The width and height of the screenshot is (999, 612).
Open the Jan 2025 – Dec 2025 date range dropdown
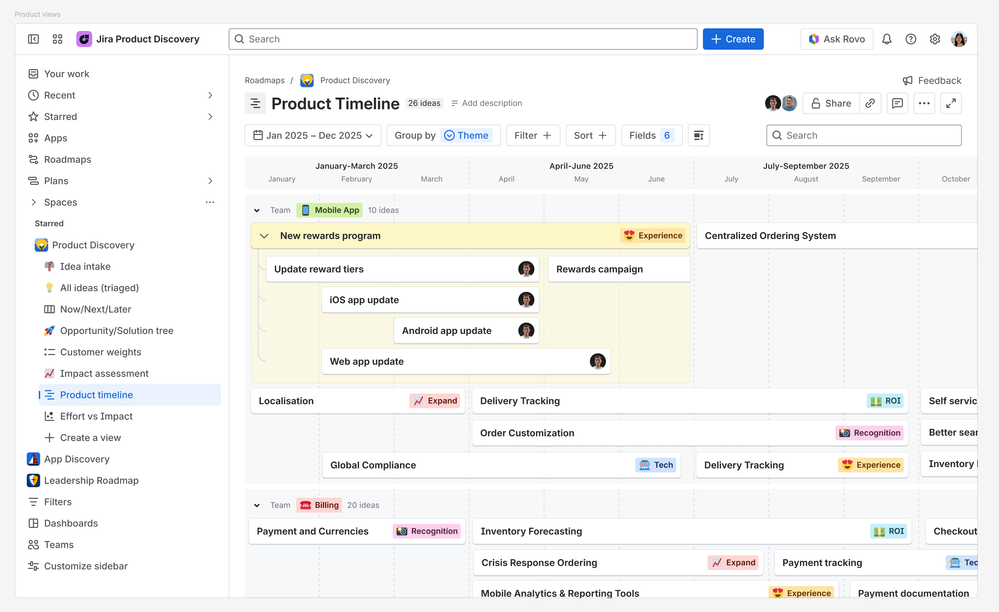pos(313,135)
